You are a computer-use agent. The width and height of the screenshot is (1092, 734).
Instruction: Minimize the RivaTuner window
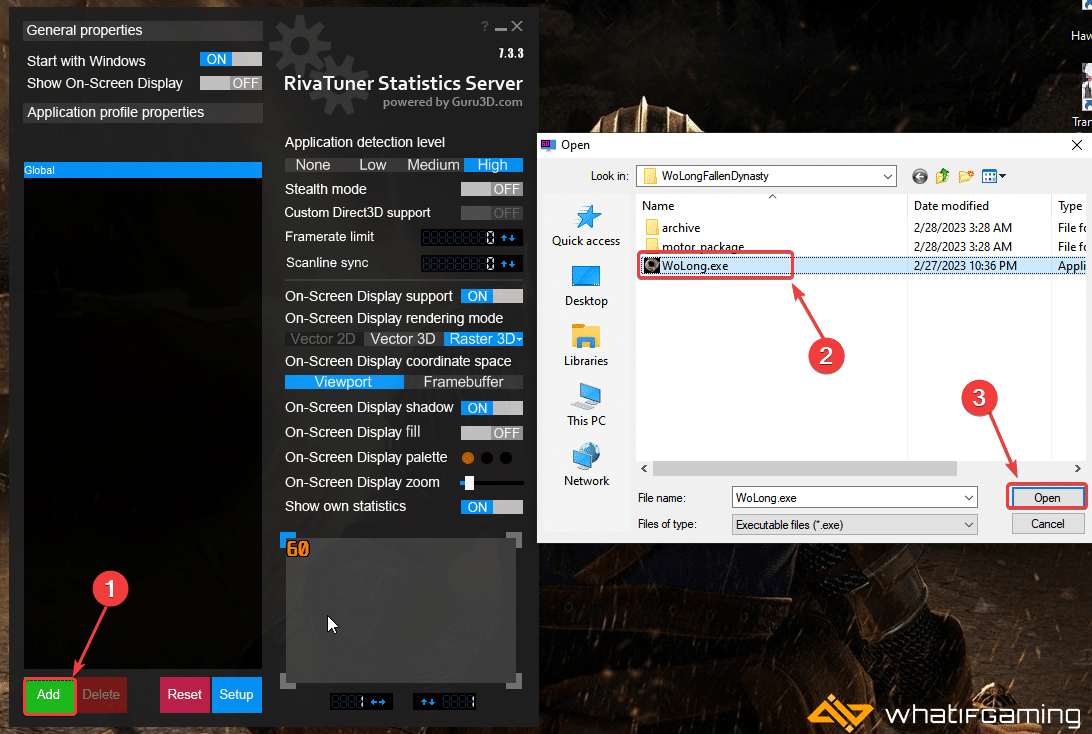[x=501, y=27]
